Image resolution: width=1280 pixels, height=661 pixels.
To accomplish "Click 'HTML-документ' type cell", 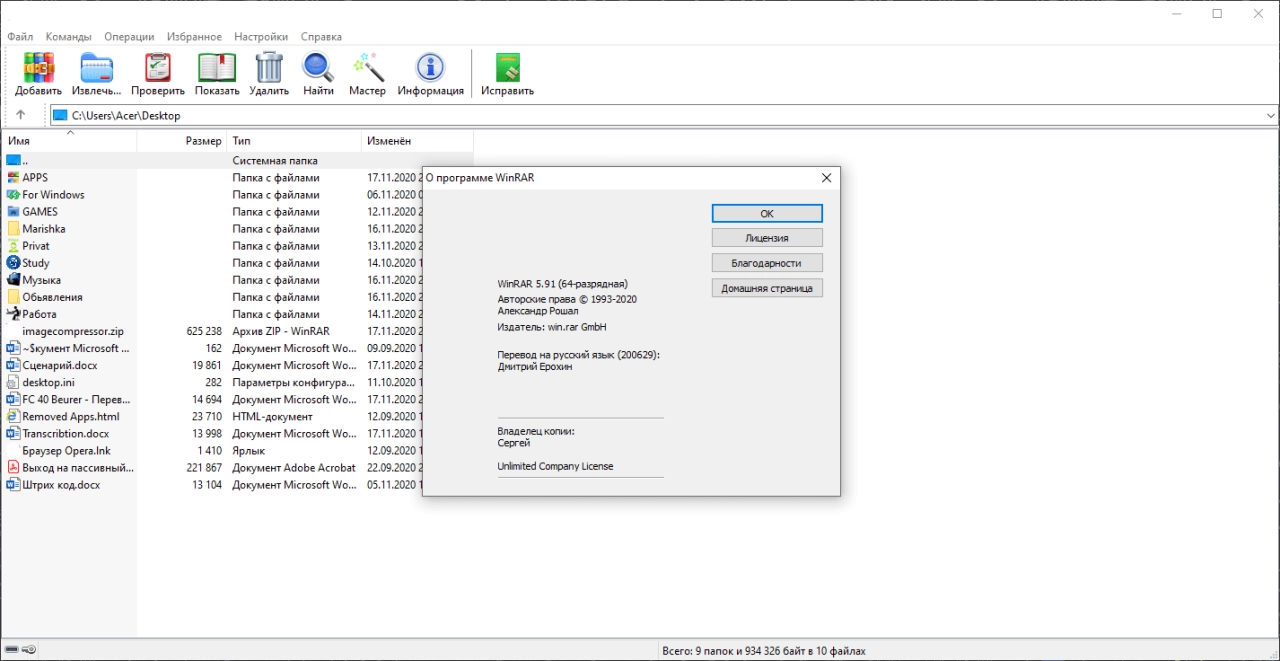I will pos(272,416).
